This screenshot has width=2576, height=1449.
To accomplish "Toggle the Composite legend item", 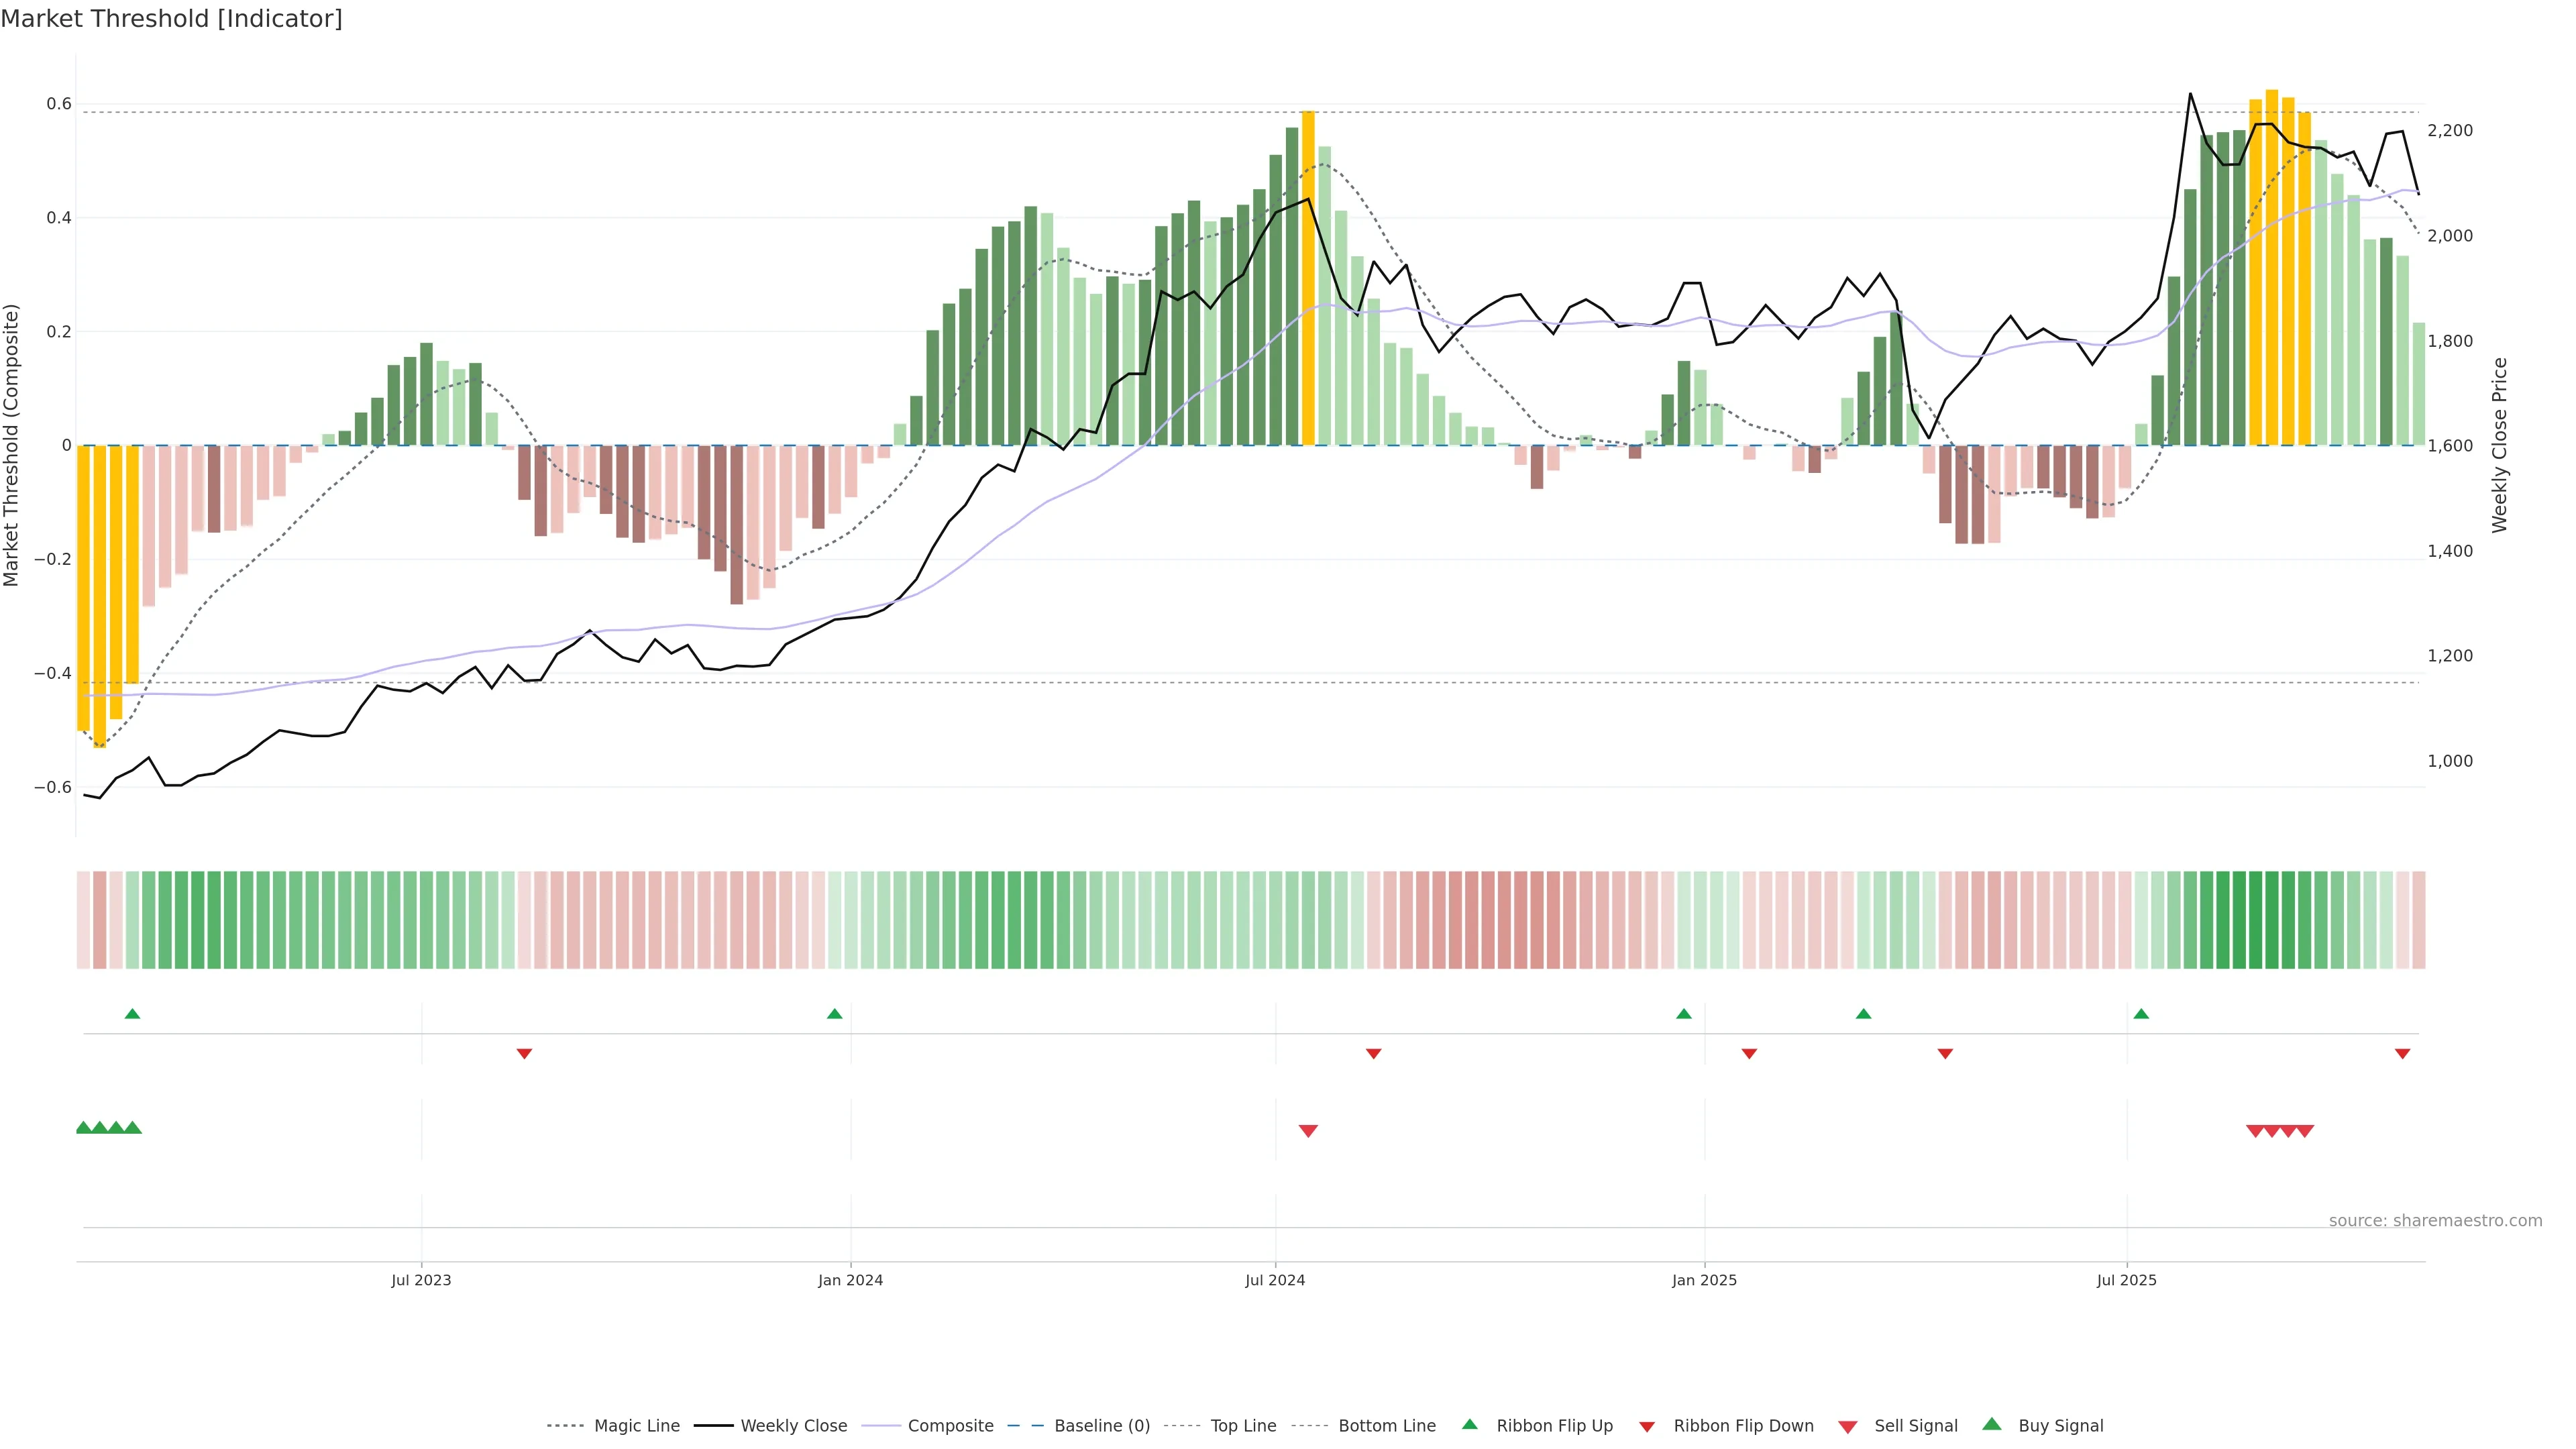I will coord(950,1426).
